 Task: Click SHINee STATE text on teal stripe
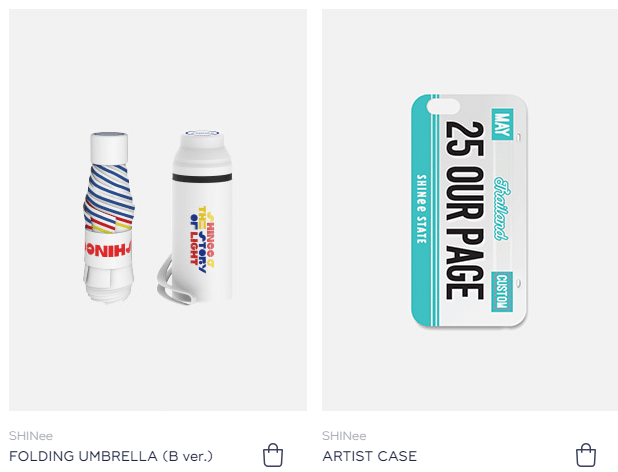[422, 209]
